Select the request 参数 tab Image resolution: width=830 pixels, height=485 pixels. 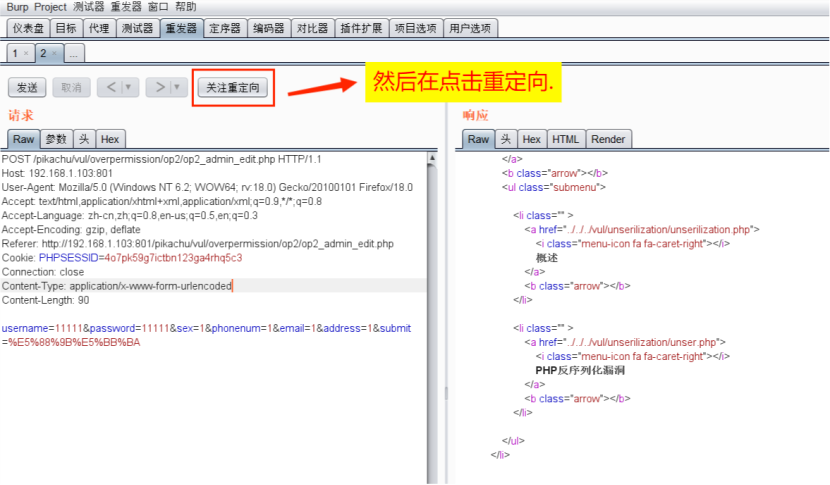pos(56,139)
